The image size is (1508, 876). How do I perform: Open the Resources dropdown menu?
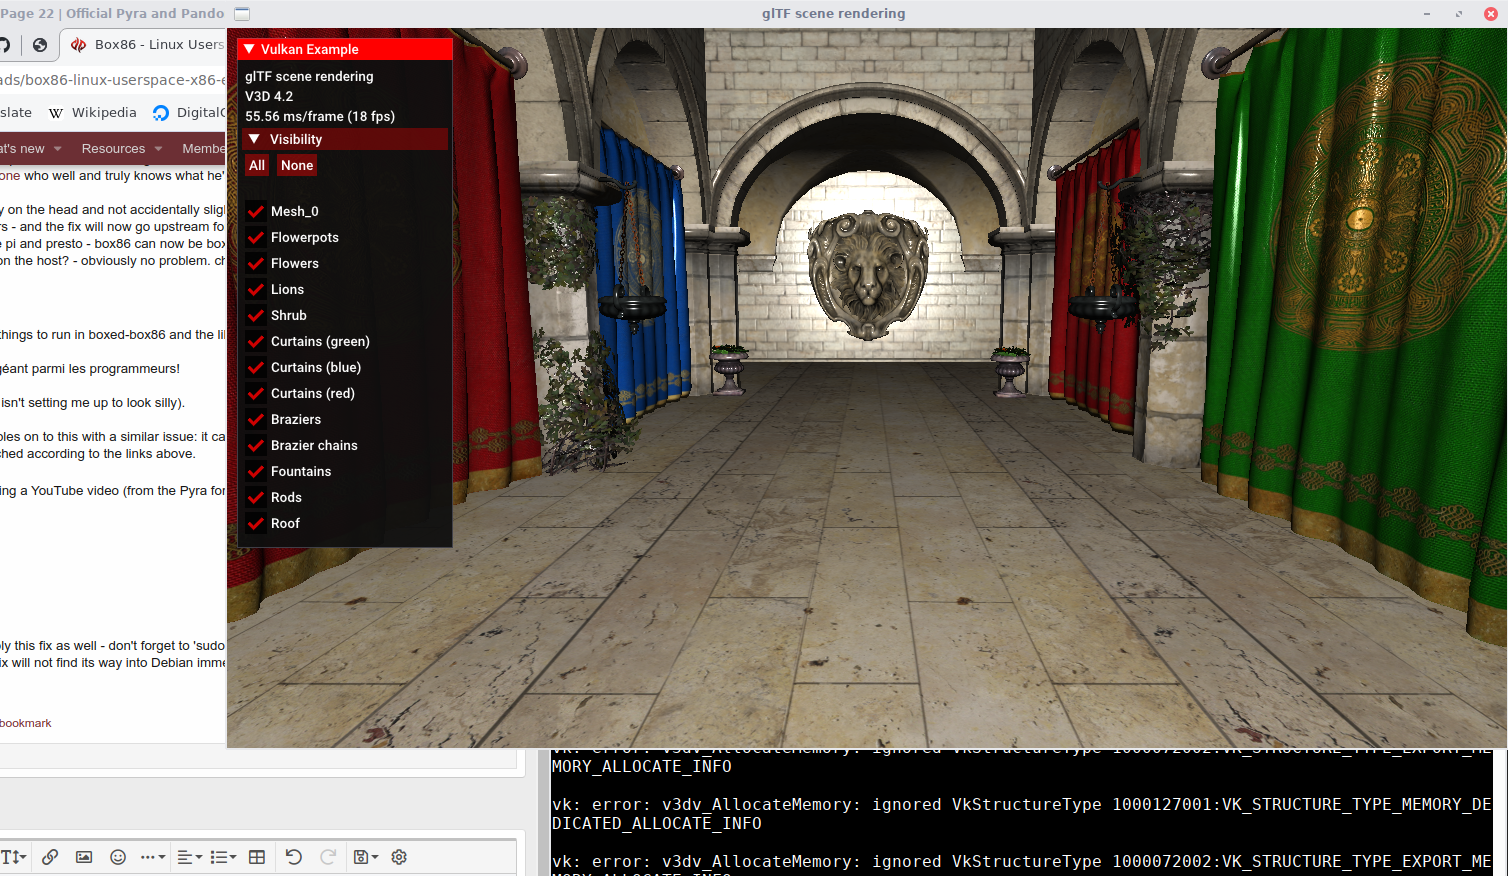tap(121, 149)
